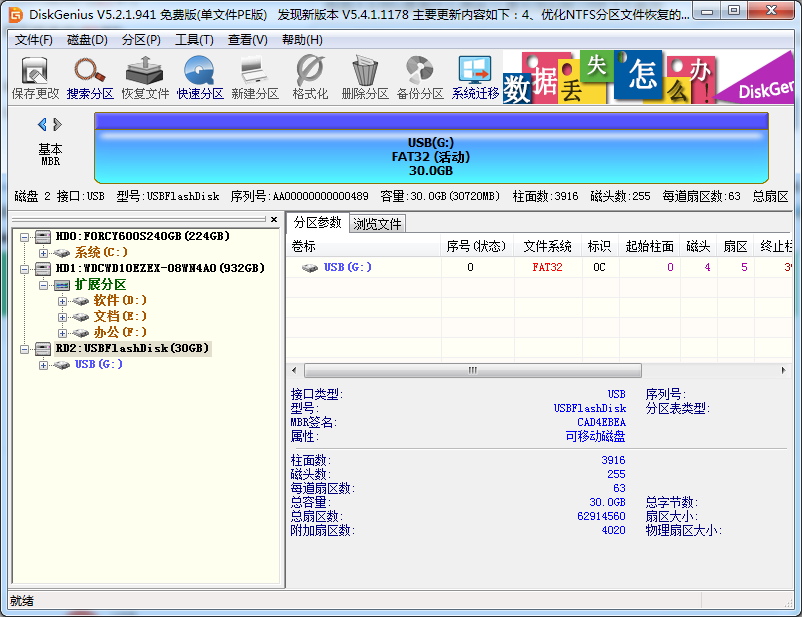
Task: Go to next disk with right arrow
Action: click(58, 125)
